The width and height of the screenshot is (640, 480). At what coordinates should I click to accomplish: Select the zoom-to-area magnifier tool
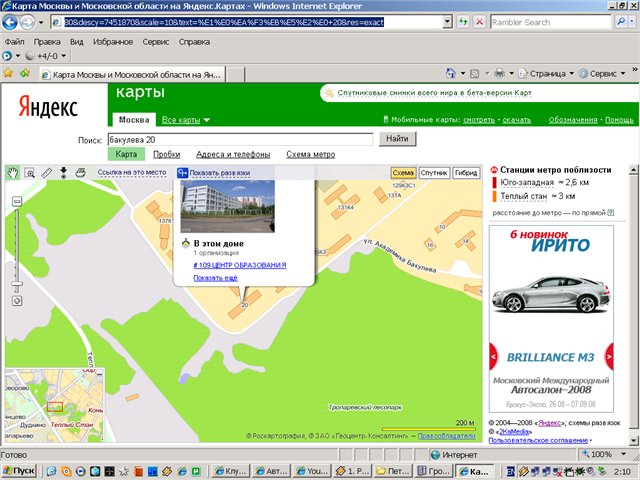point(30,173)
